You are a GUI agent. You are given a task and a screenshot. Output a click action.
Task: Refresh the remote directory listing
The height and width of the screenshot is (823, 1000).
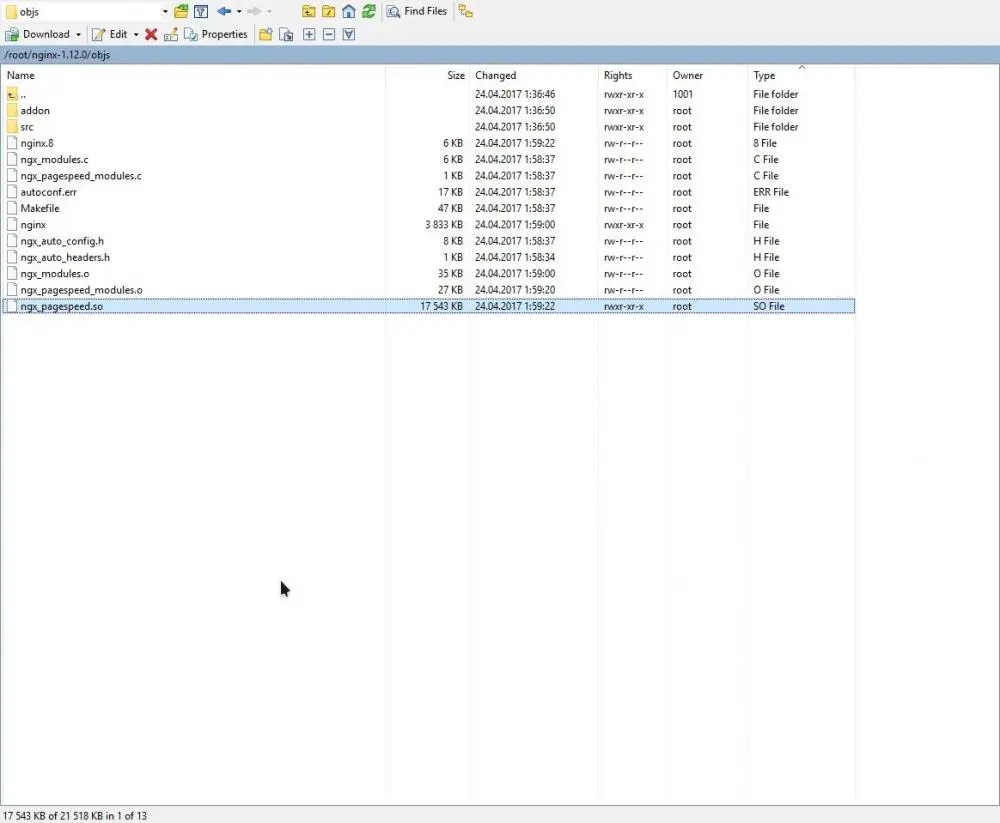point(369,11)
